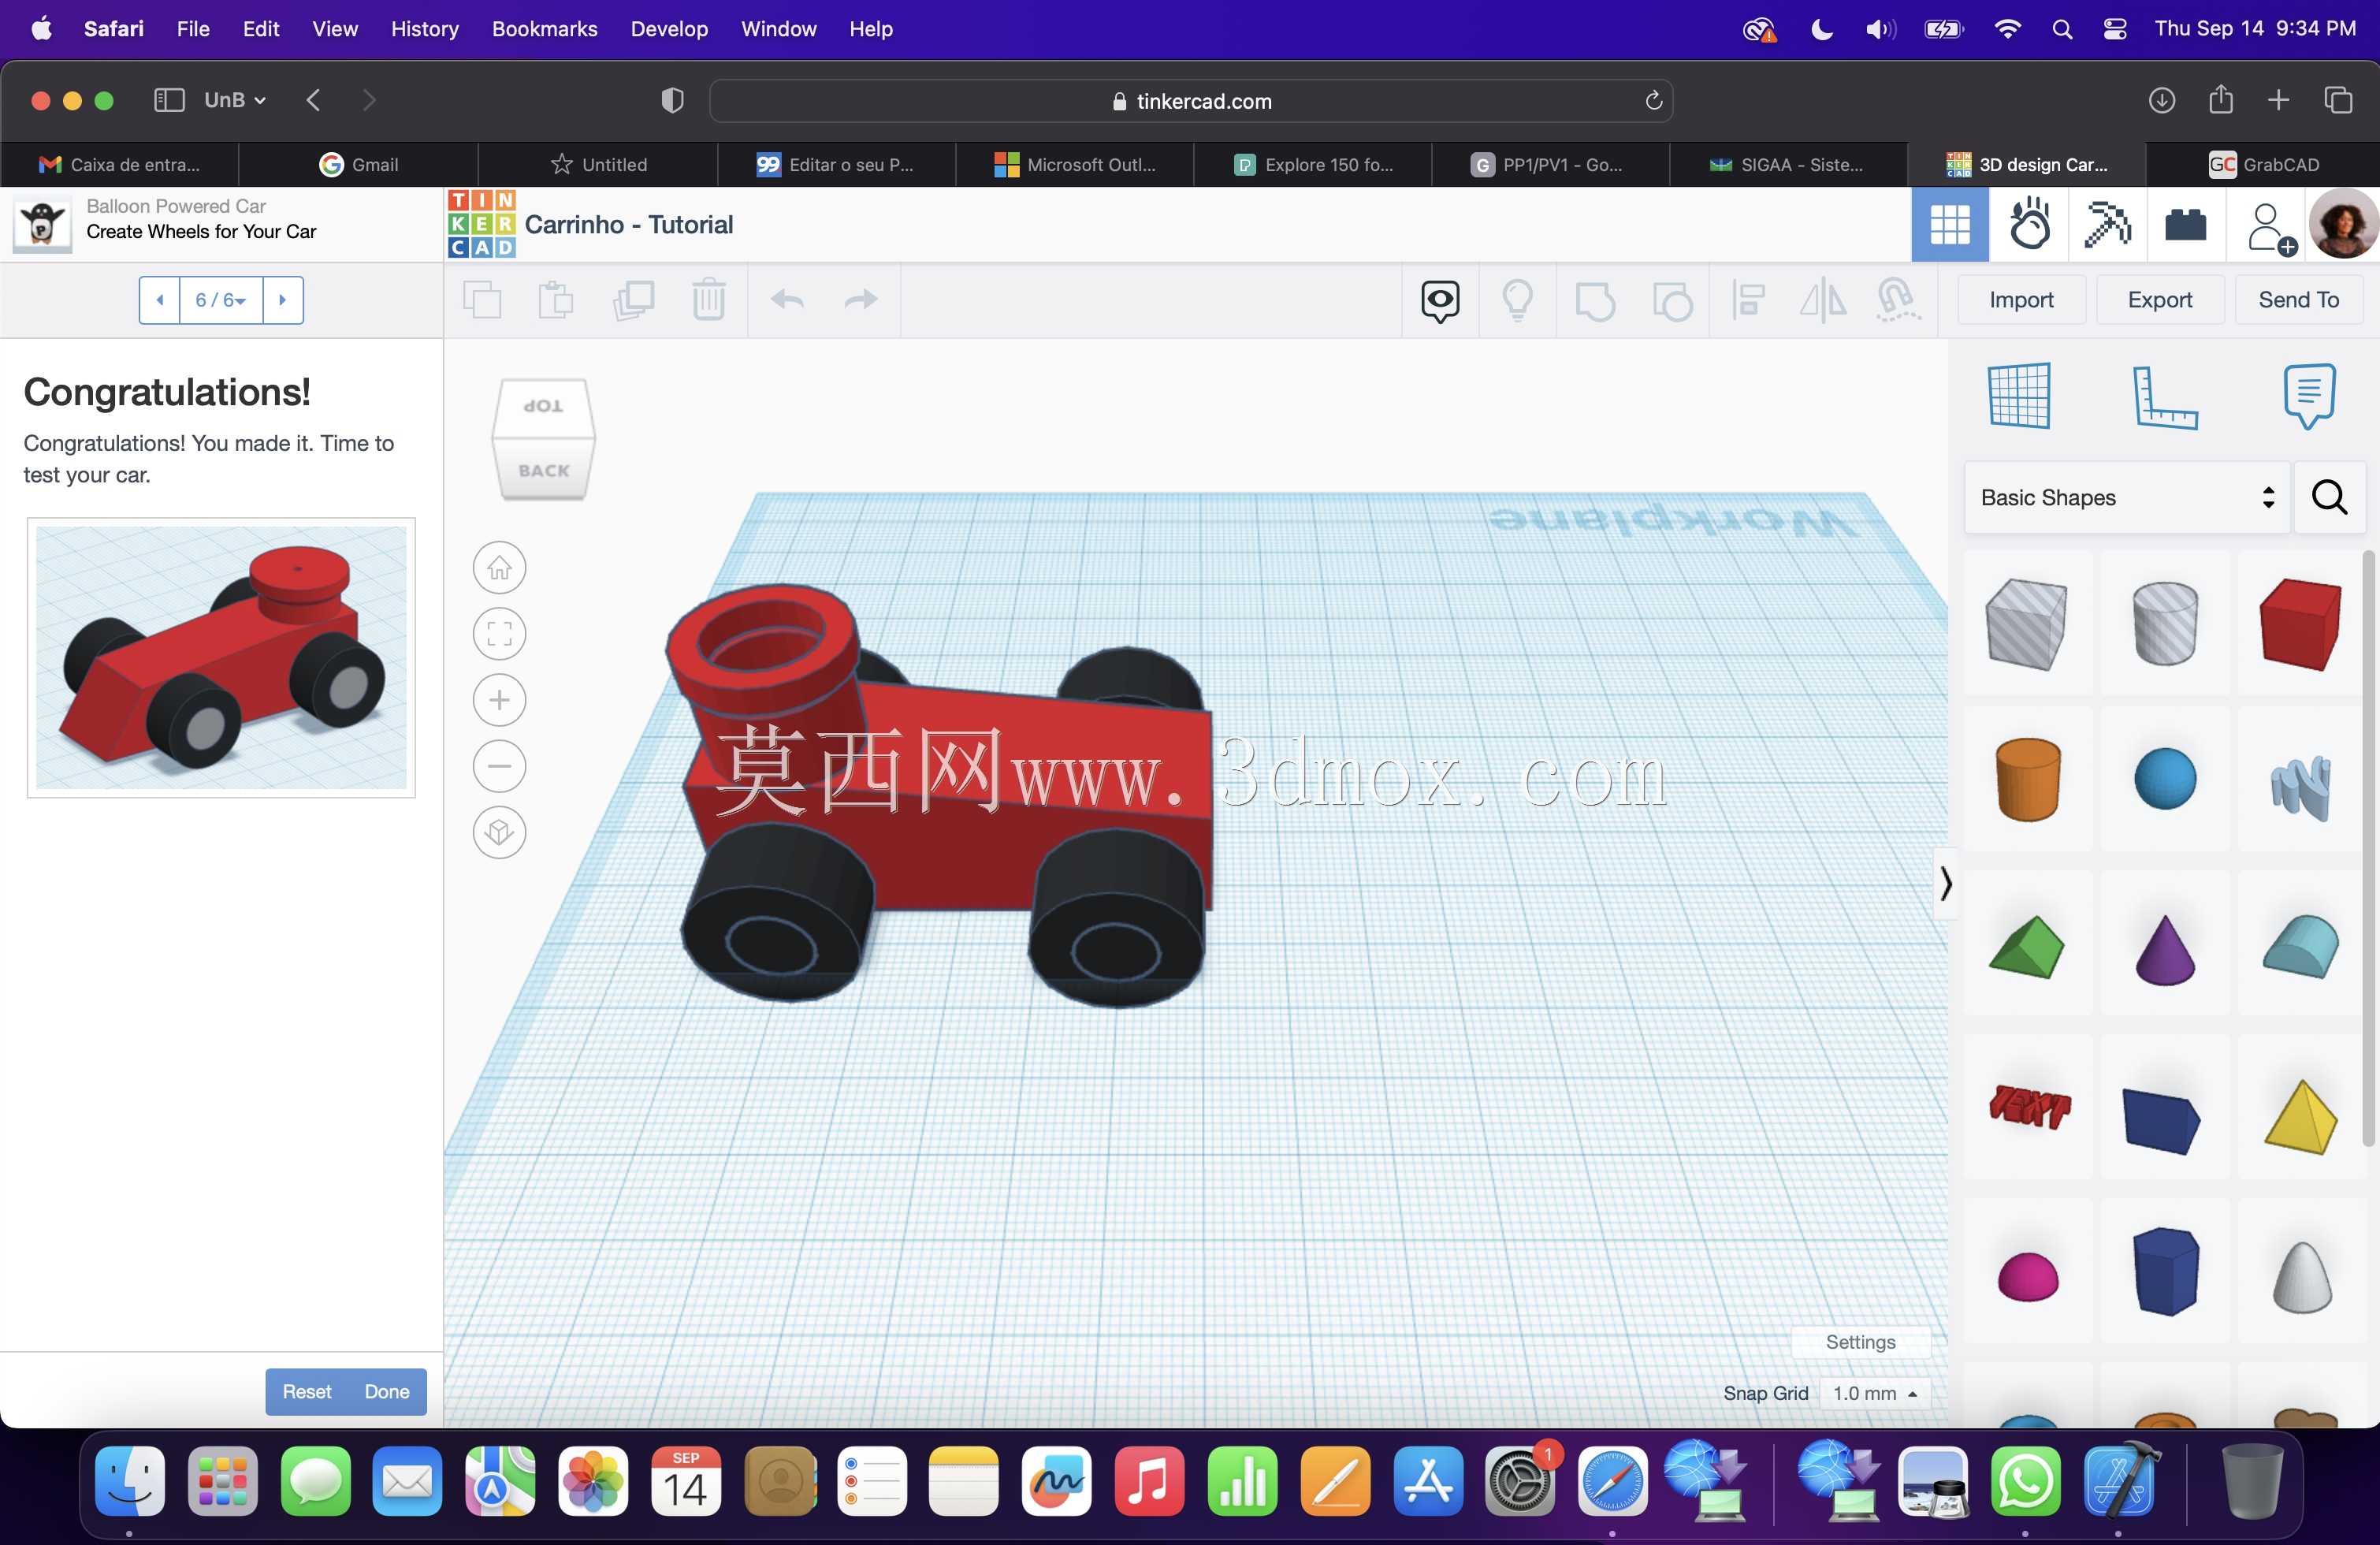Image resolution: width=2380 pixels, height=1545 pixels.
Task: Search shapes with the magnifier icon
Action: tap(2329, 497)
